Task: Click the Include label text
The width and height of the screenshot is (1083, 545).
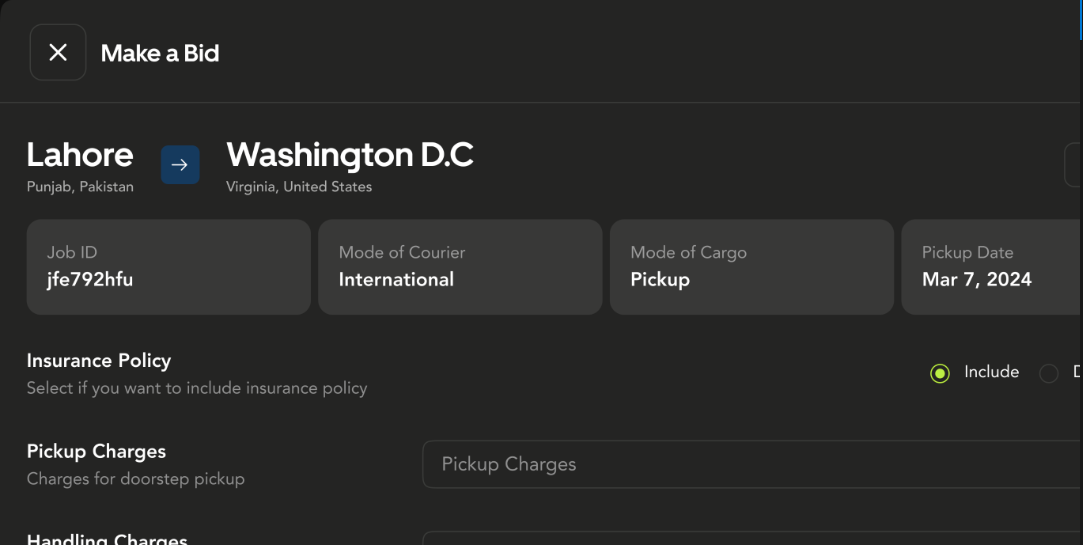Action: point(991,372)
